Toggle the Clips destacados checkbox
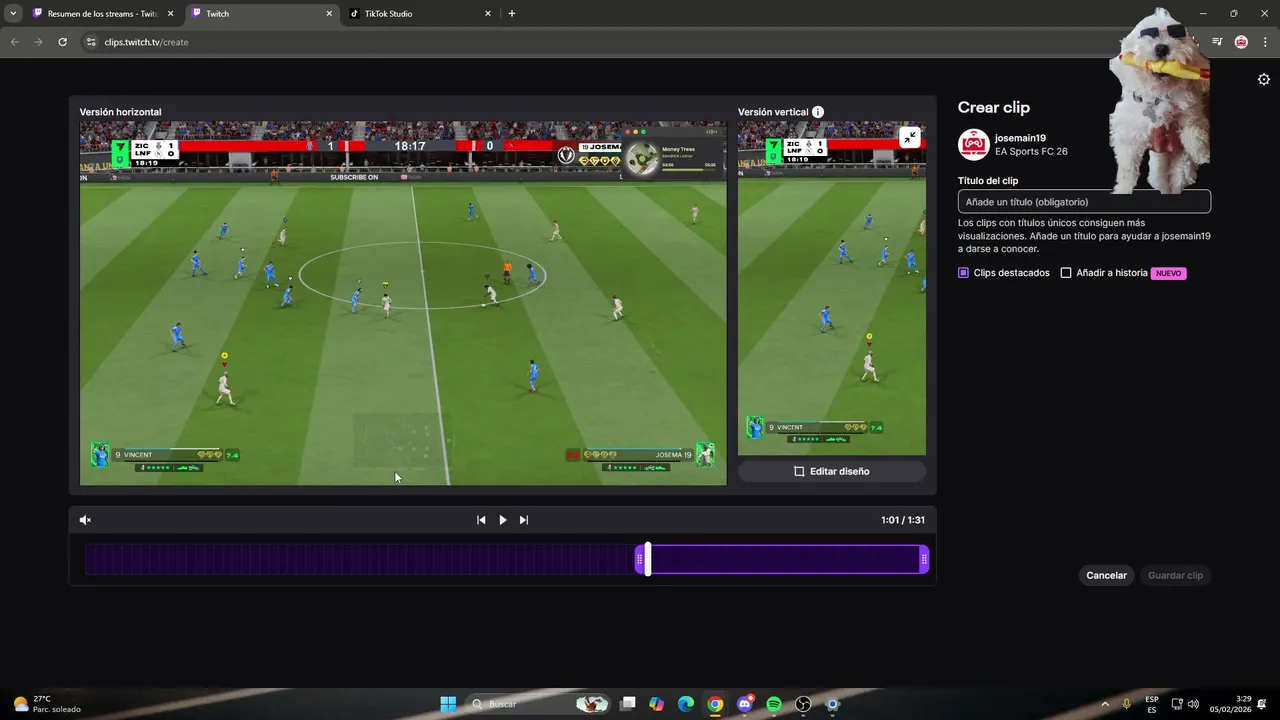Image resolution: width=1280 pixels, height=720 pixels. click(963, 273)
